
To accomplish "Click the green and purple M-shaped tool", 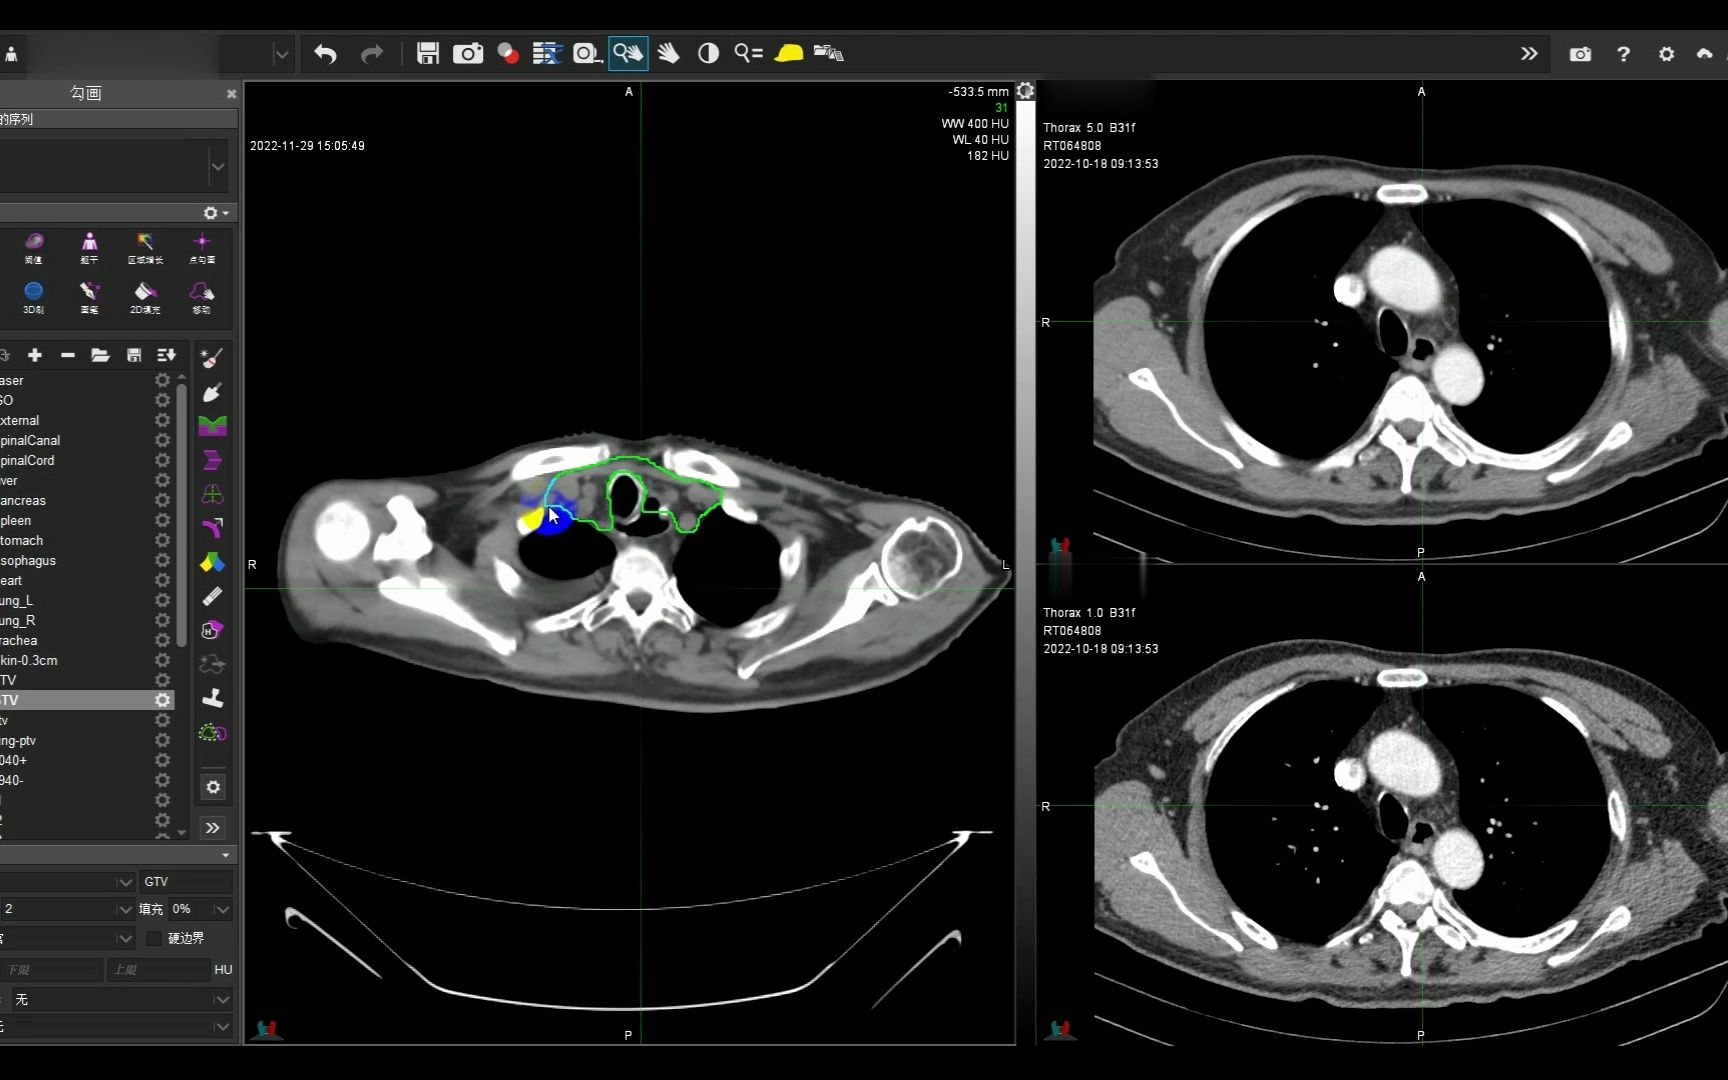I will coord(212,426).
